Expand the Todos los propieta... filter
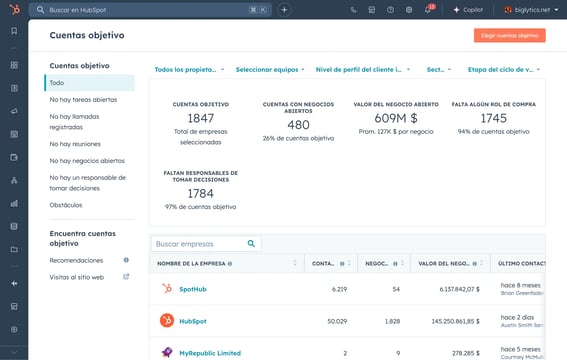567x360 pixels. (x=189, y=69)
